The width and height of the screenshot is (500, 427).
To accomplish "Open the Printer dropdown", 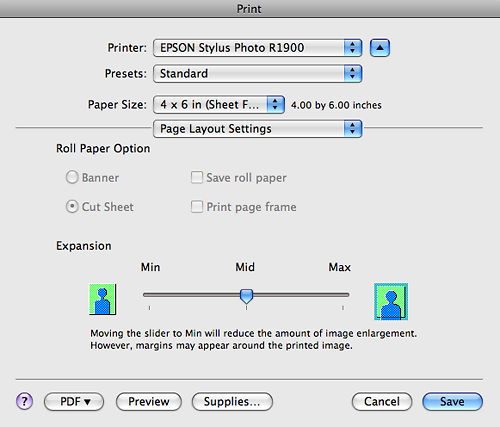I will click(x=257, y=48).
